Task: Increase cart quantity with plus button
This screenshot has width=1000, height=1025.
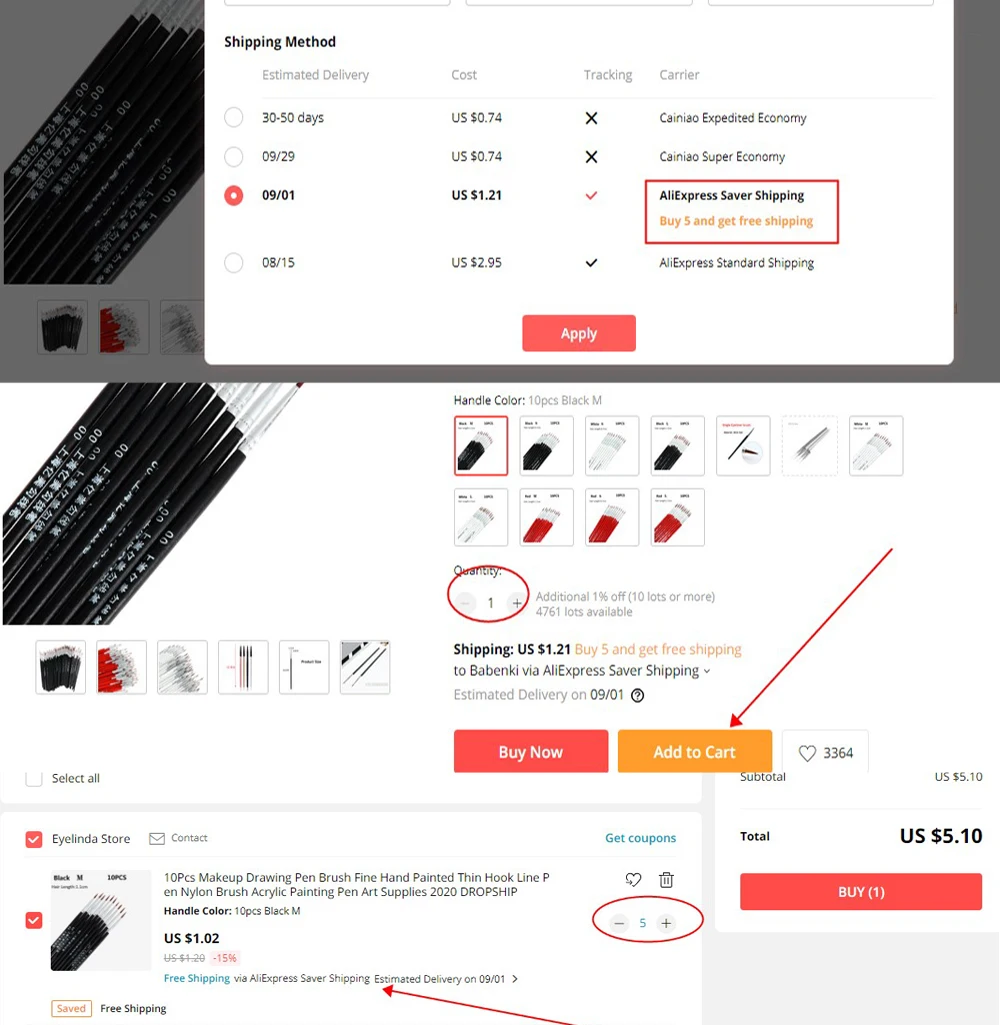Action: [666, 923]
